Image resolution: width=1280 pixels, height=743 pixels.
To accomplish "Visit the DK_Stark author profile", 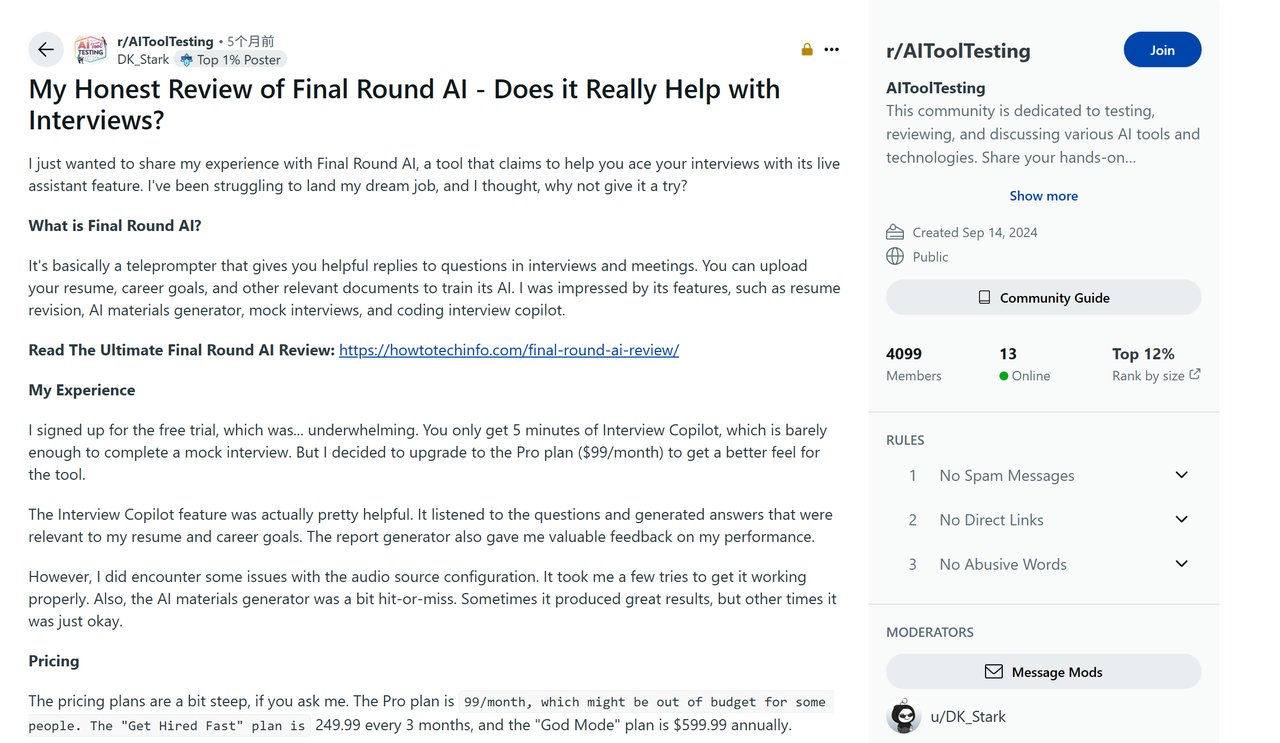I will tap(143, 60).
